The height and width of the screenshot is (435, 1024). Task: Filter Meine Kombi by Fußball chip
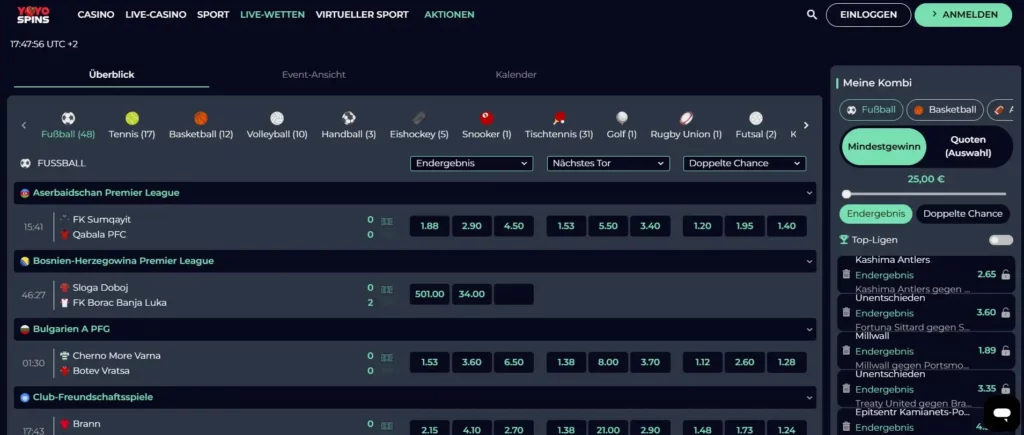(871, 110)
